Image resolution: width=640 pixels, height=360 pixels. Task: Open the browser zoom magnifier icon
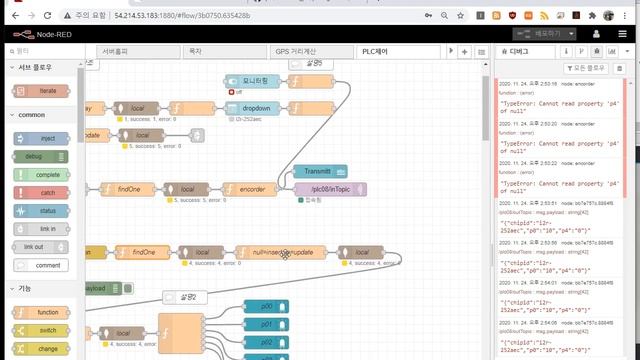[444, 16]
